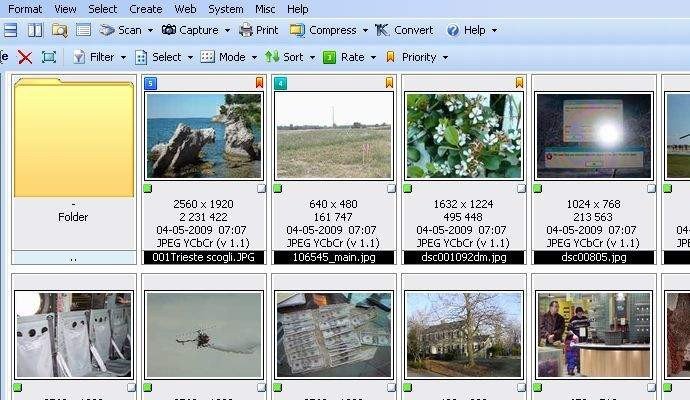This screenshot has height=400, width=690.
Task: Click the Mode button label
Action: click(x=232, y=57)
